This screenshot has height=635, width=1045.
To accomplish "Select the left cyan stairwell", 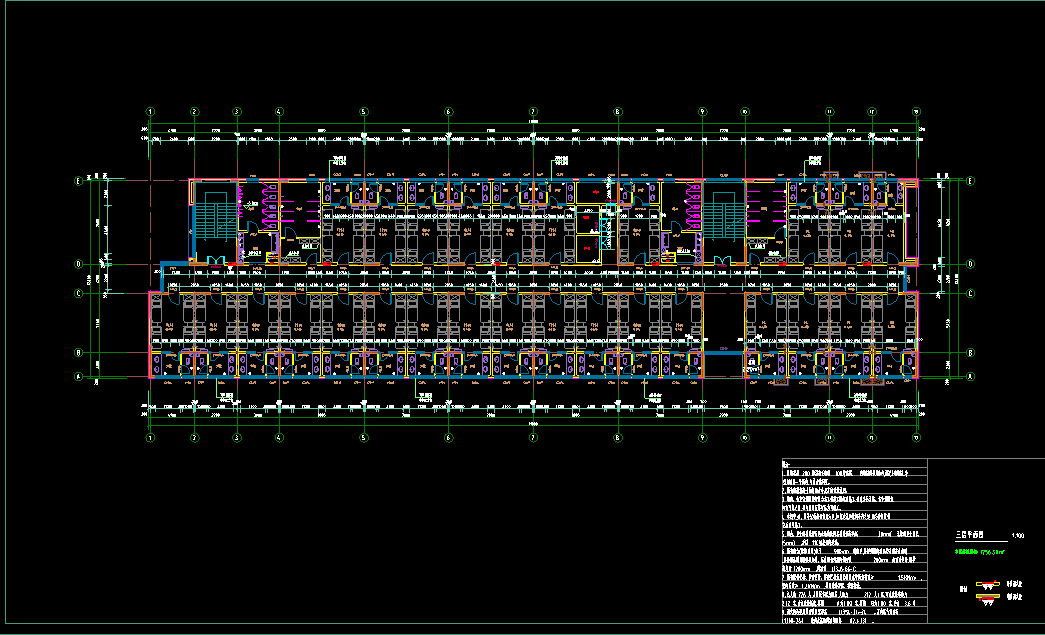I will click(214, 215).
